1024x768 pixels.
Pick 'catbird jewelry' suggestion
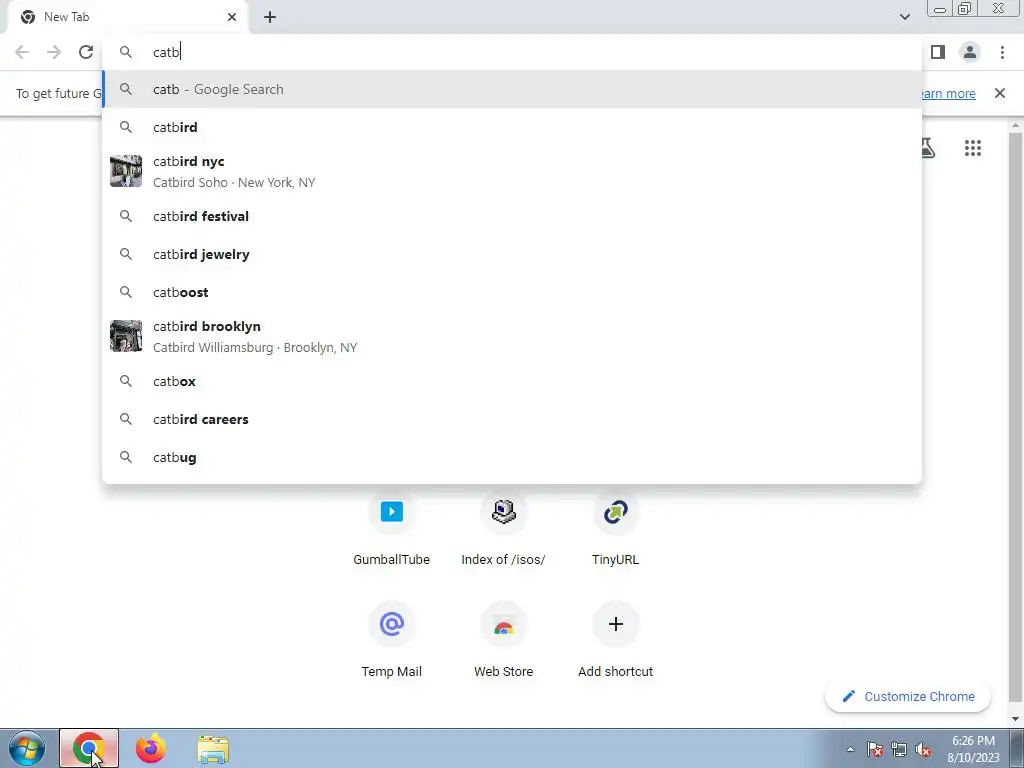coord(512,254)
